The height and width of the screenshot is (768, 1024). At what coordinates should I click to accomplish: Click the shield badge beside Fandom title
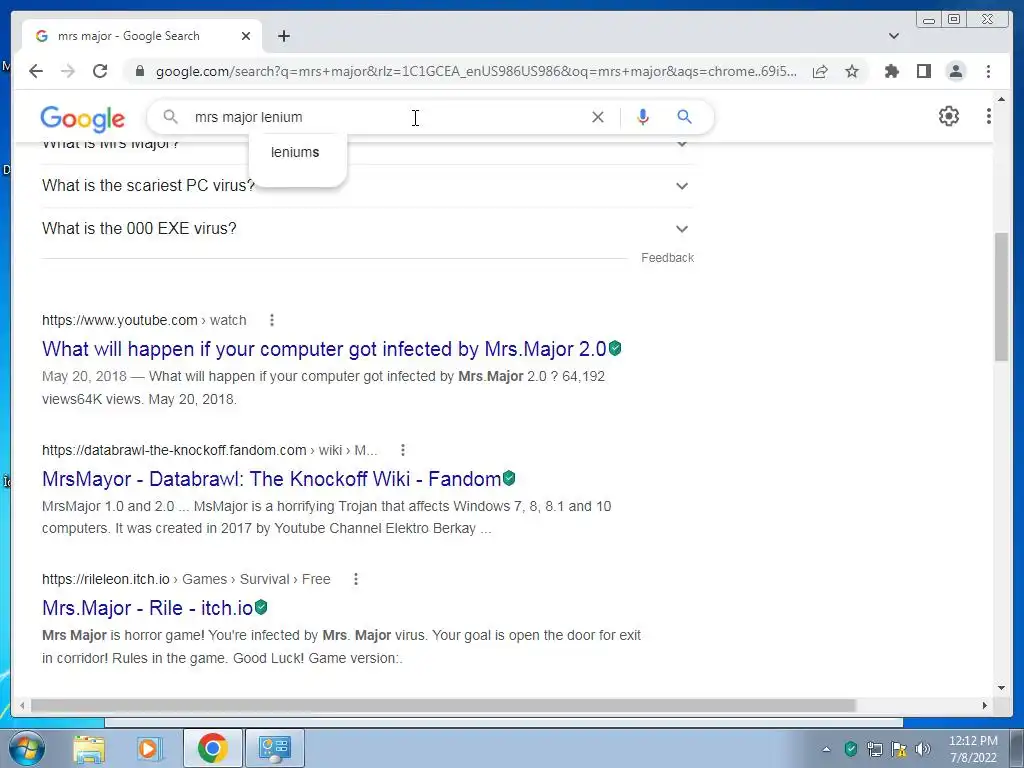pyautogui.click(x=509, y=478)
